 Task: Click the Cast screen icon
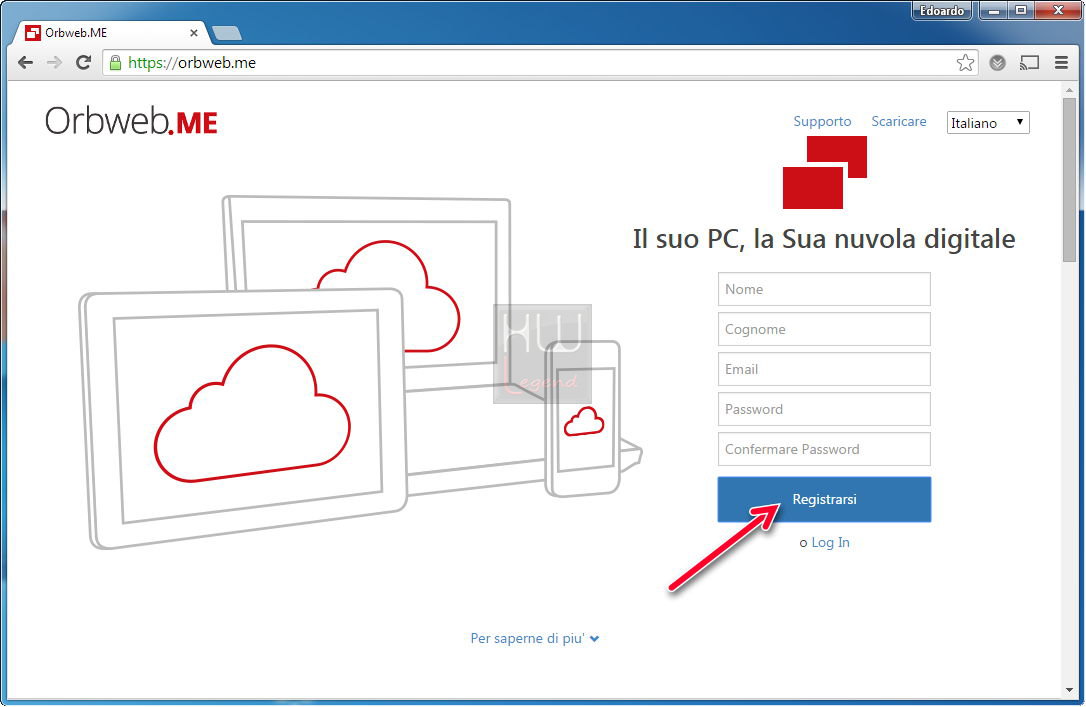(x=1030, y=63)
